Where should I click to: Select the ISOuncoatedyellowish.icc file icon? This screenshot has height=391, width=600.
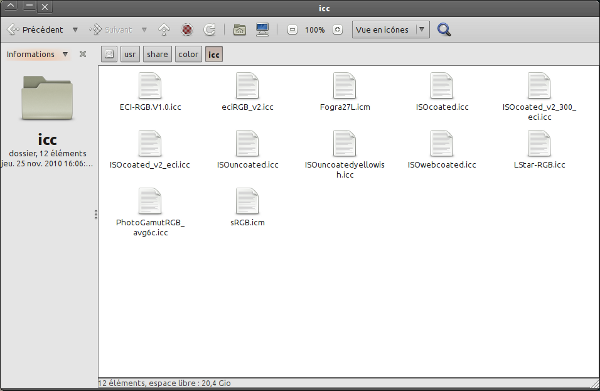click(x=344, y=143)
